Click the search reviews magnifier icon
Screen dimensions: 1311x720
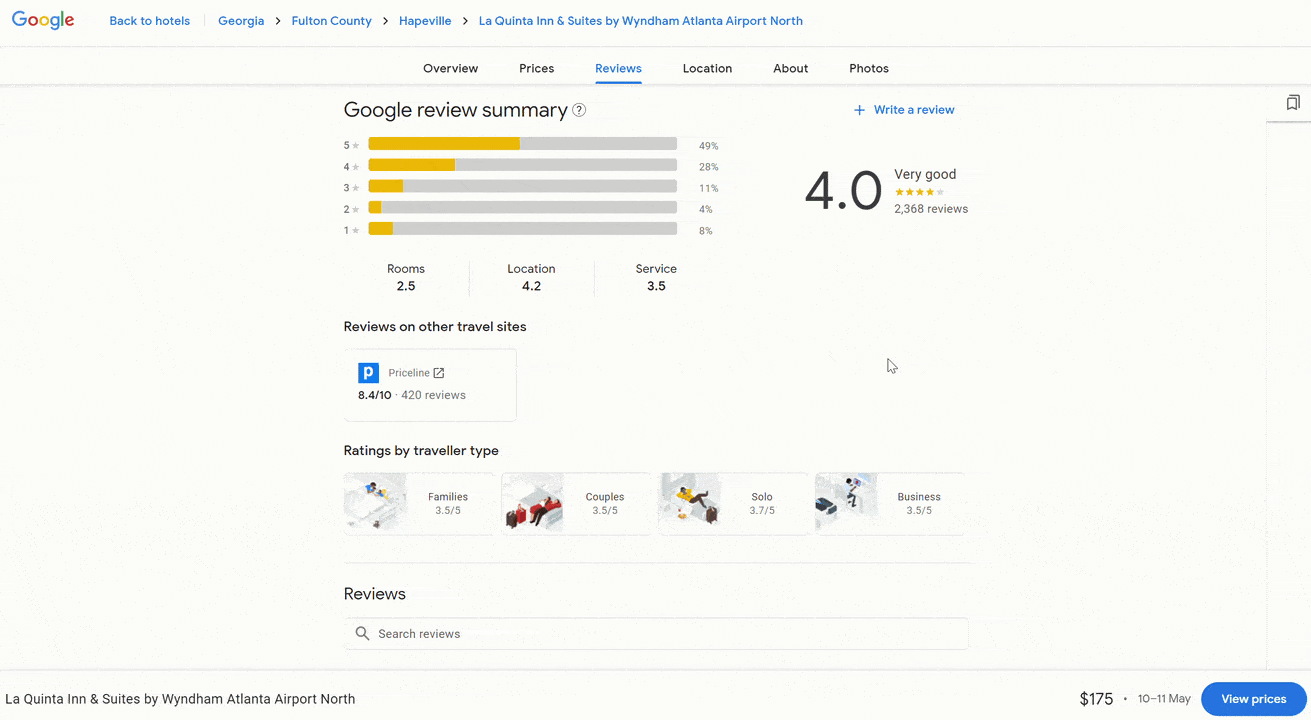tap(362, 634)
